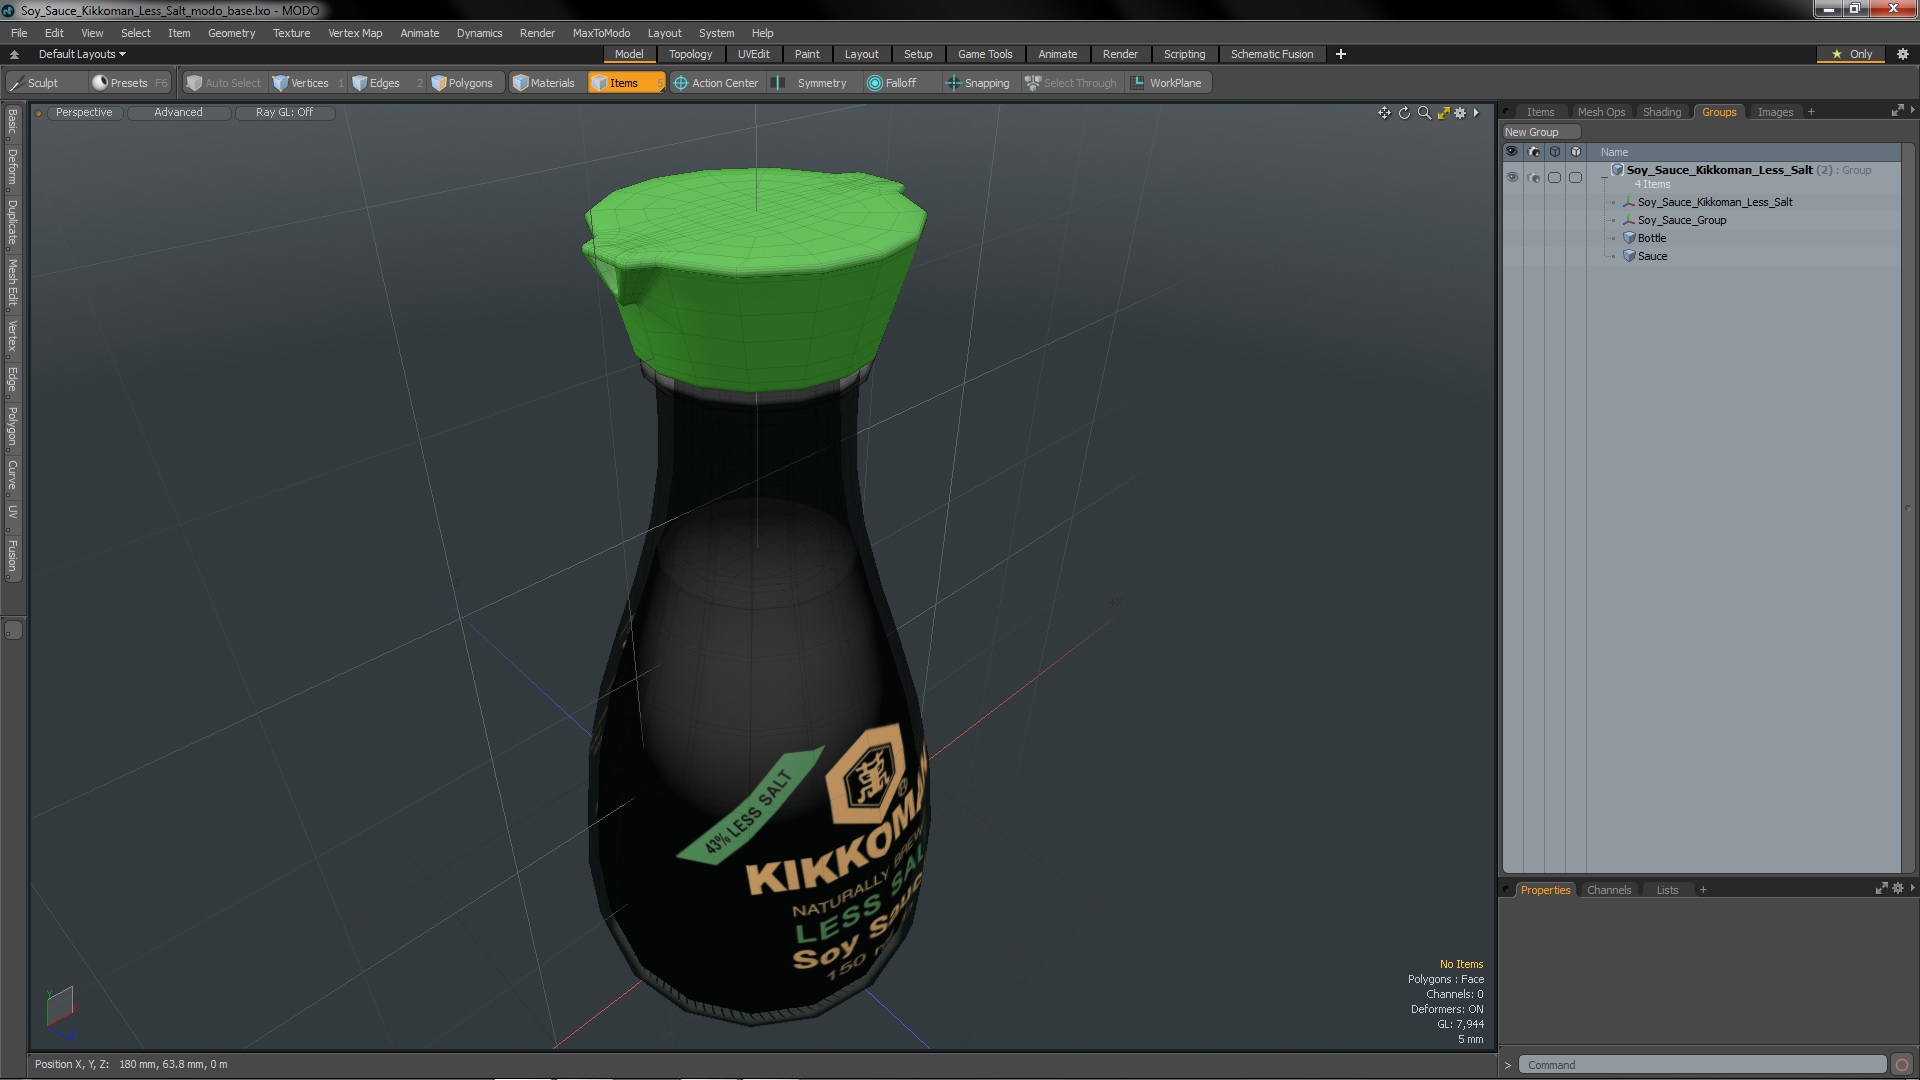Add a new layout tab with plus

coord(1341,54)
